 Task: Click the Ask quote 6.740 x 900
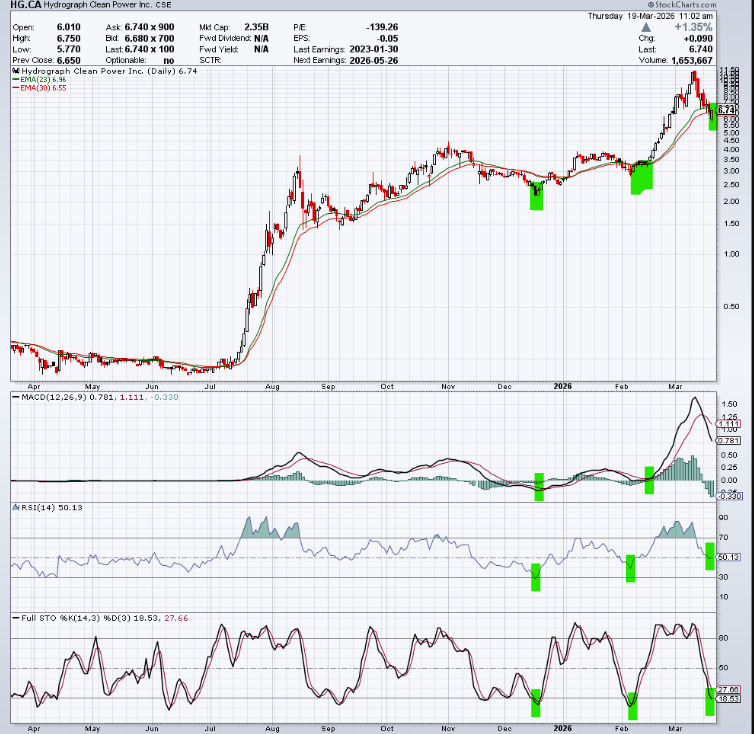pyautogui.click(x=150, y=27)
